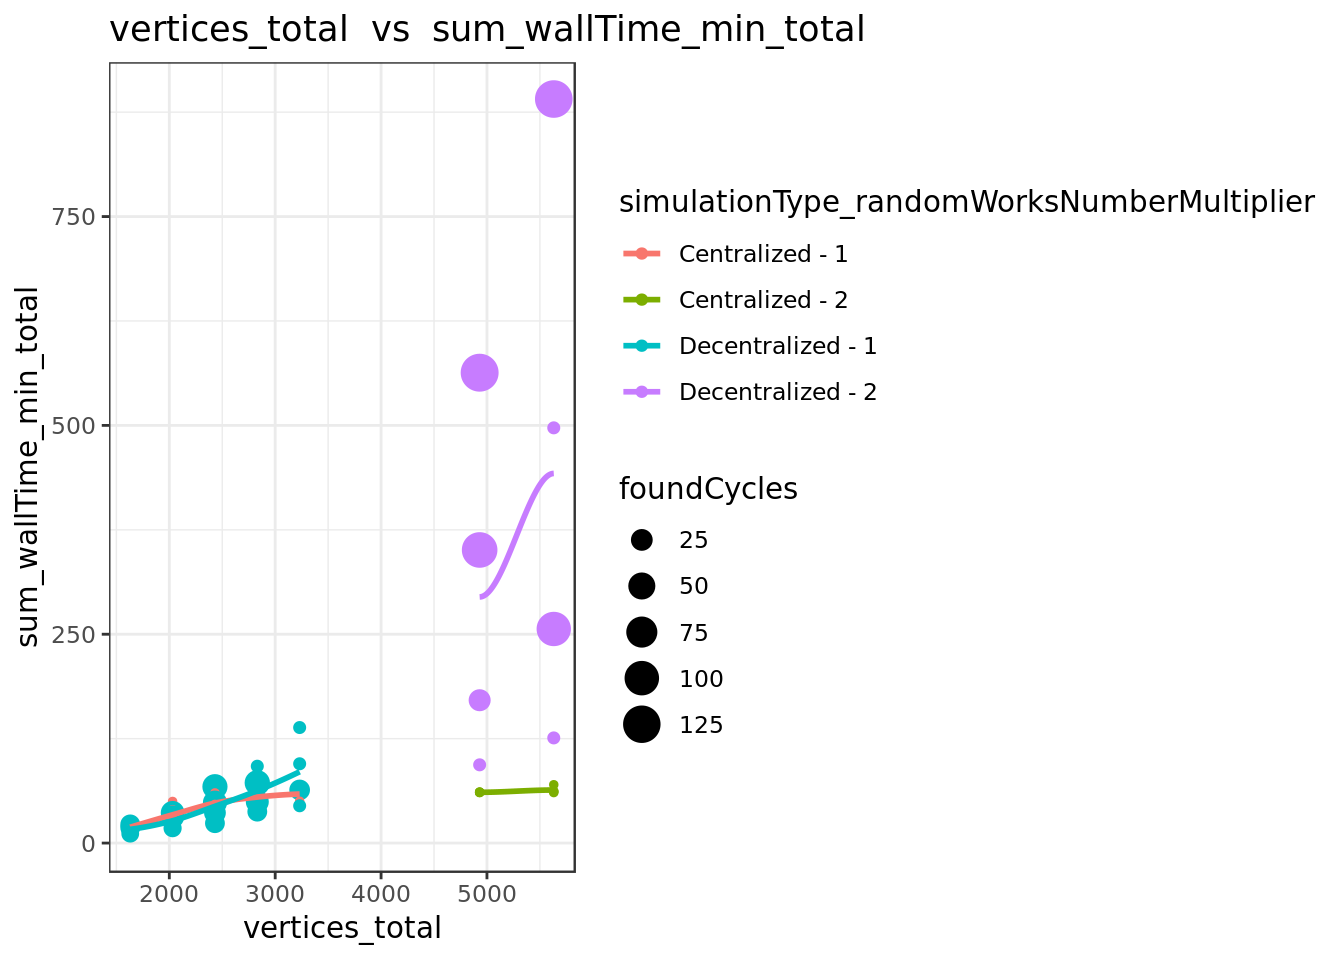Click the green Centralized - 2 legend key

pyautogui.click(x=642, y=300)
